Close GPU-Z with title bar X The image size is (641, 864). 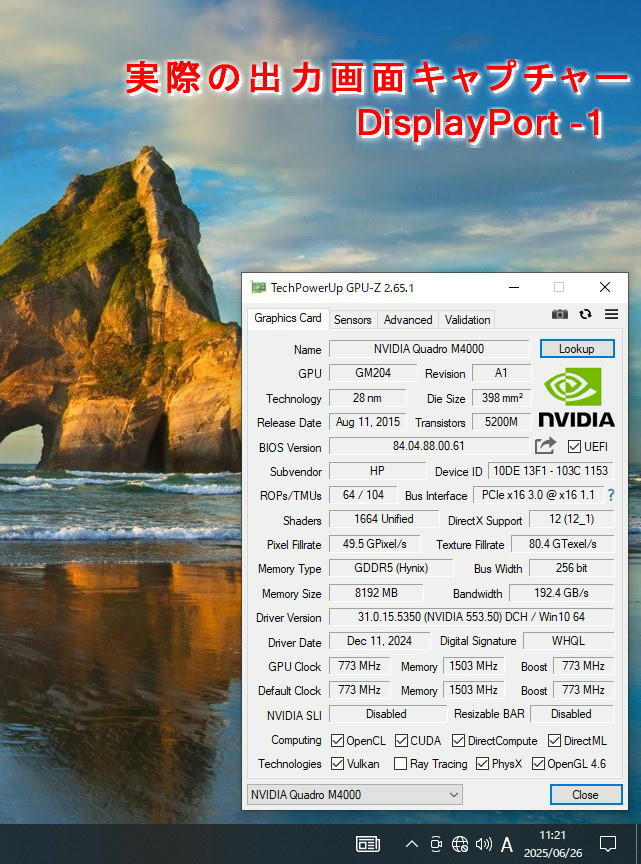pos(605,287)
